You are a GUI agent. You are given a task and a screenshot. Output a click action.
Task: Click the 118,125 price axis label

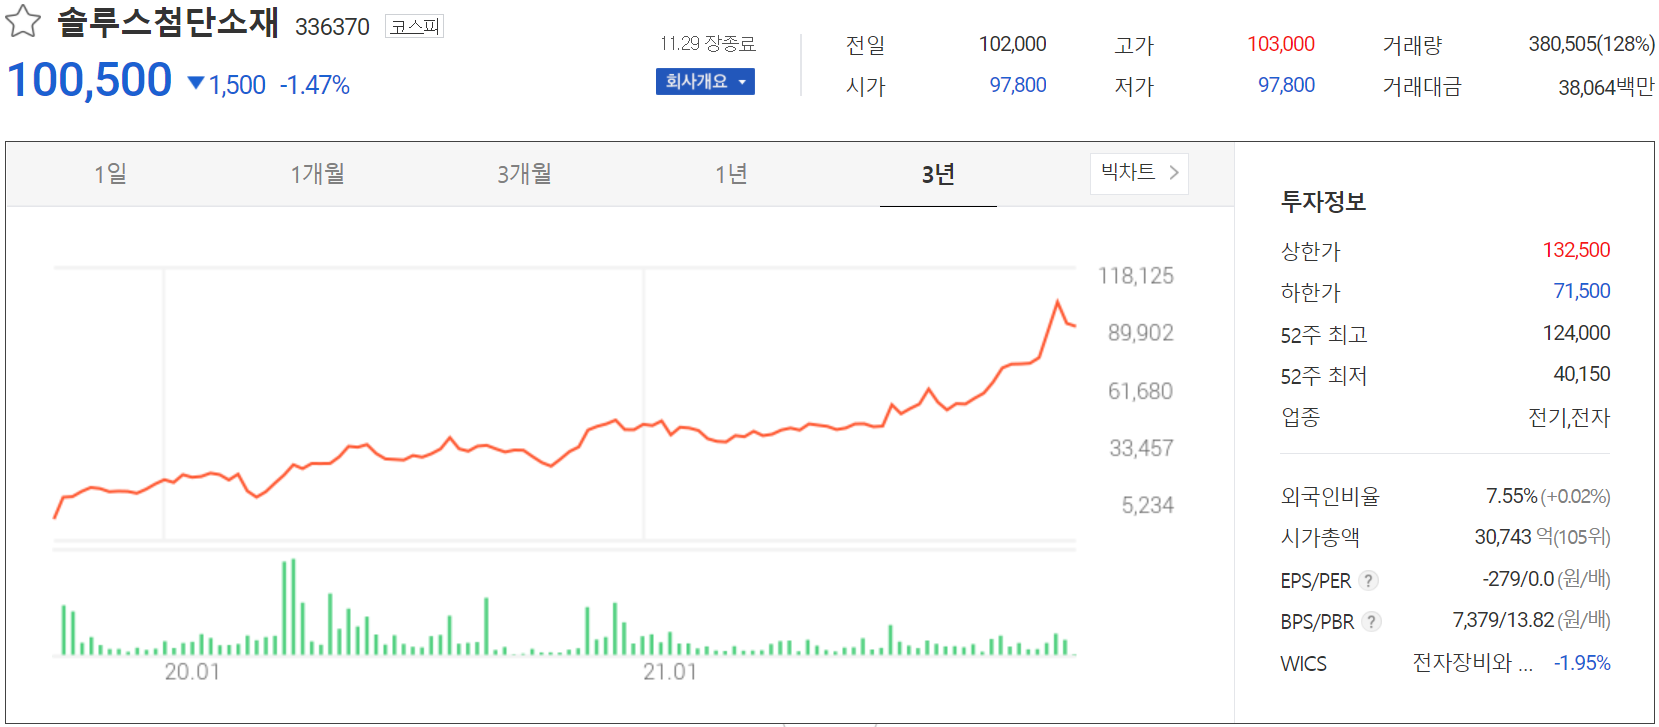coord(1136,276)
